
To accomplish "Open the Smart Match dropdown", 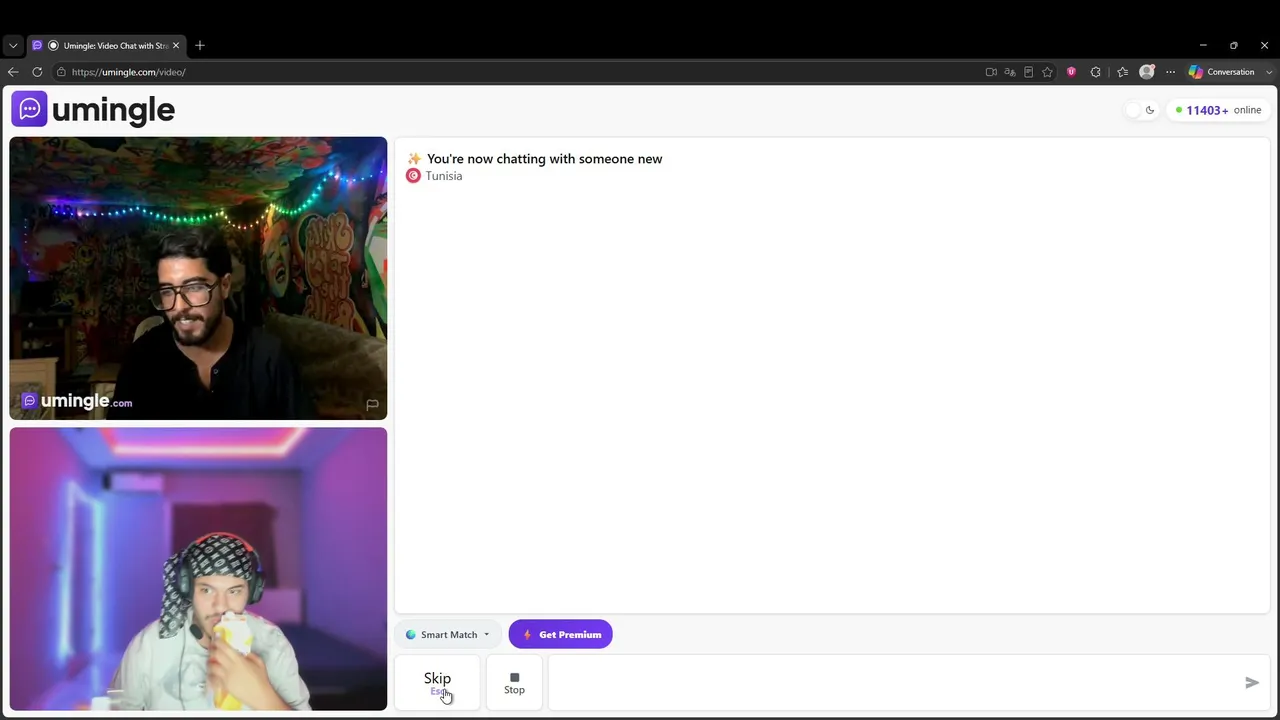I will [448, 634].
